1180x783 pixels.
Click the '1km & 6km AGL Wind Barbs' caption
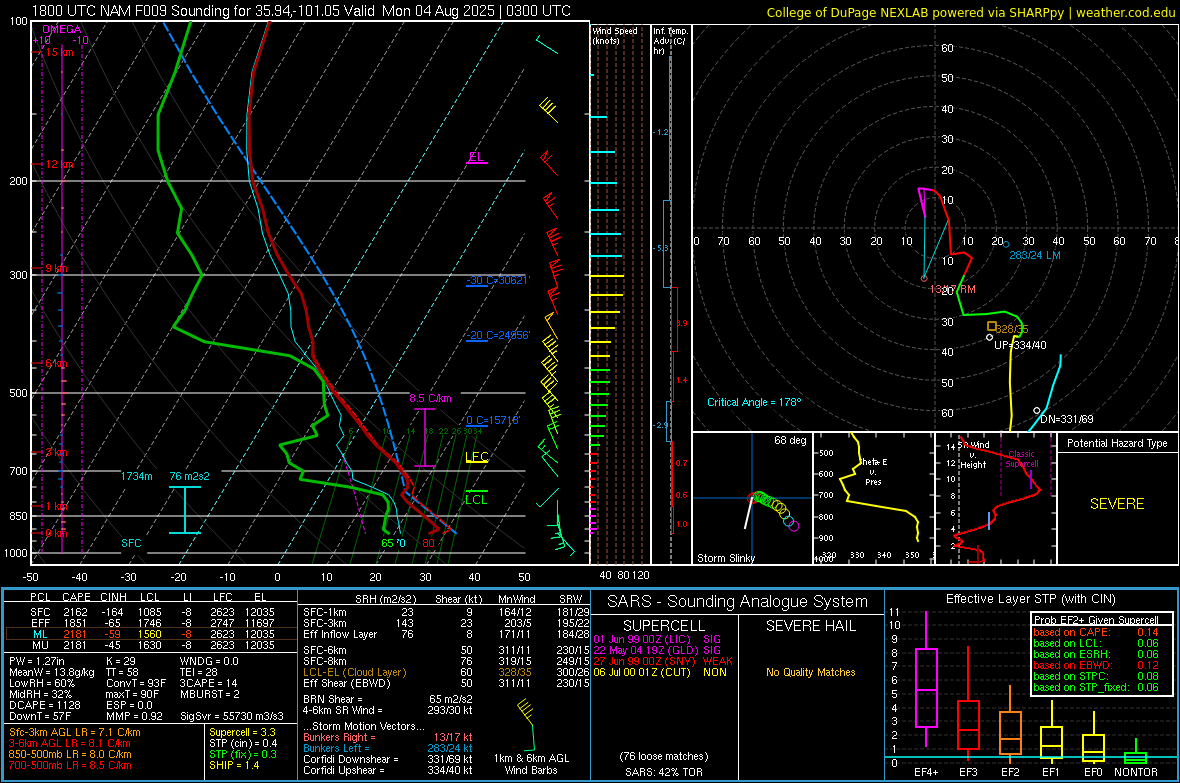531,764
